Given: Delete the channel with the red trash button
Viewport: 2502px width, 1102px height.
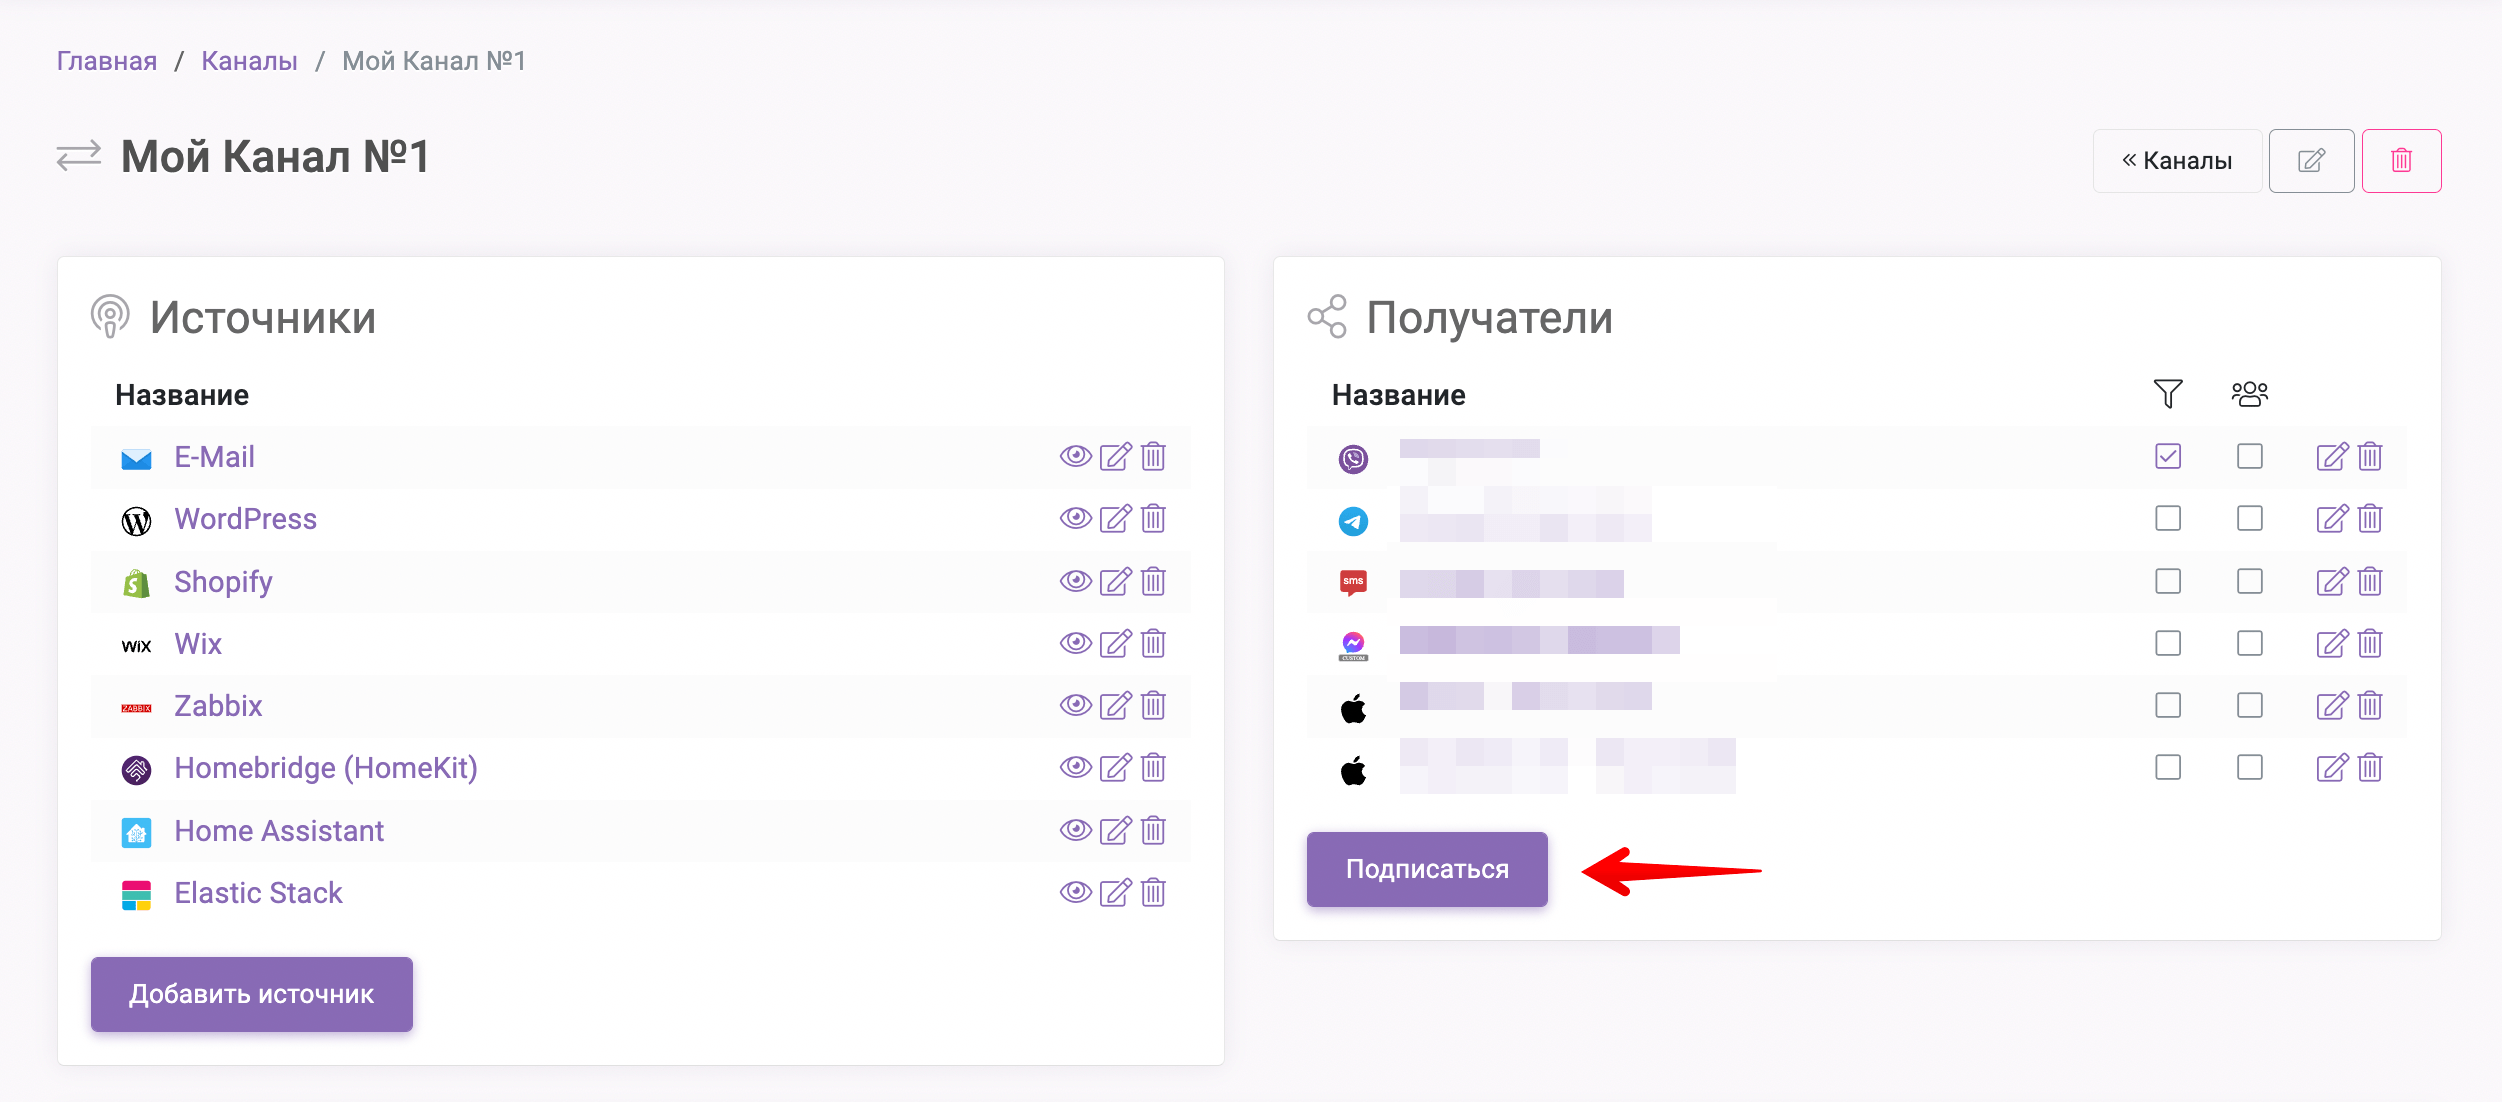Looking at the screenshot, I should click(x=2401, y=161).
